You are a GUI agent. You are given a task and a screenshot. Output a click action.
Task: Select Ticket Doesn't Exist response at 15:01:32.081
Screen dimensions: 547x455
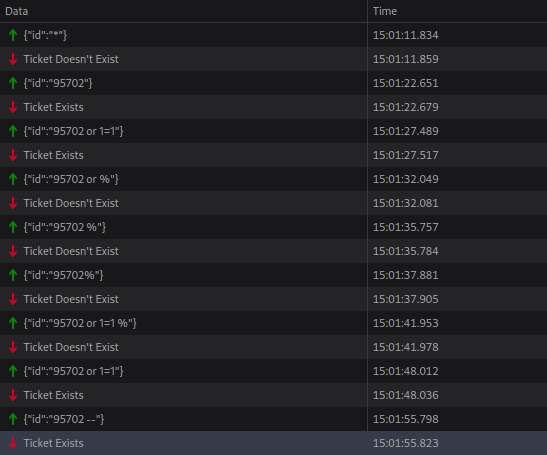(274, 203)
